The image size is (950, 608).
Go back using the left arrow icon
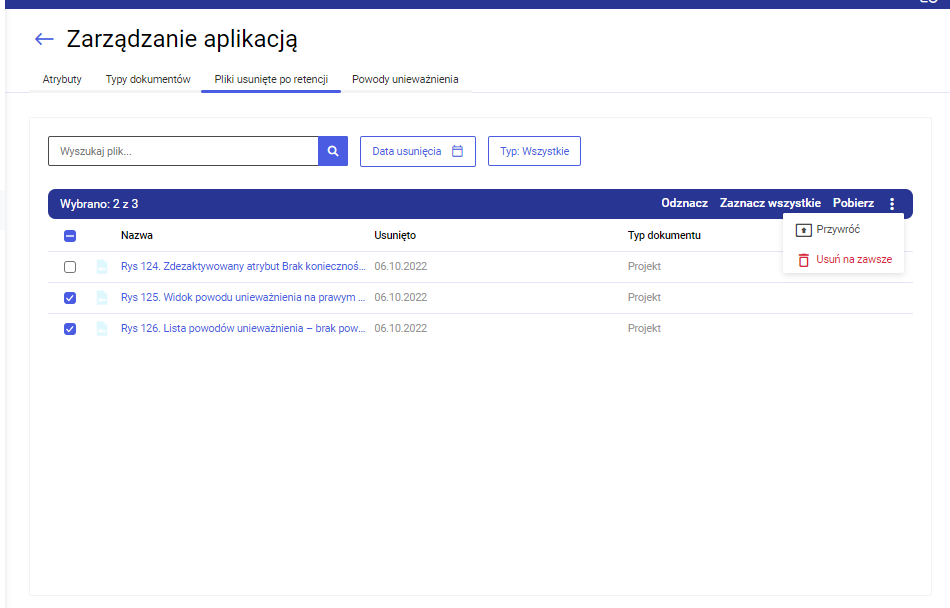point(44,39)
